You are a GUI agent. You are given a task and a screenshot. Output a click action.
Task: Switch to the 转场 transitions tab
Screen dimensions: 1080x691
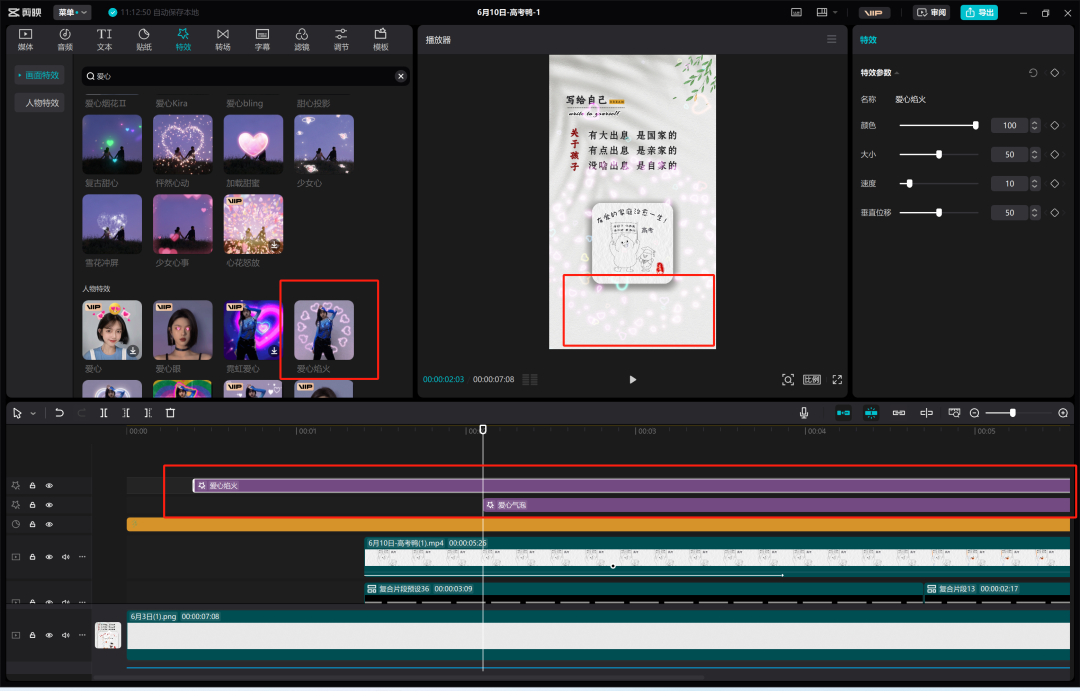pos(223,39)
